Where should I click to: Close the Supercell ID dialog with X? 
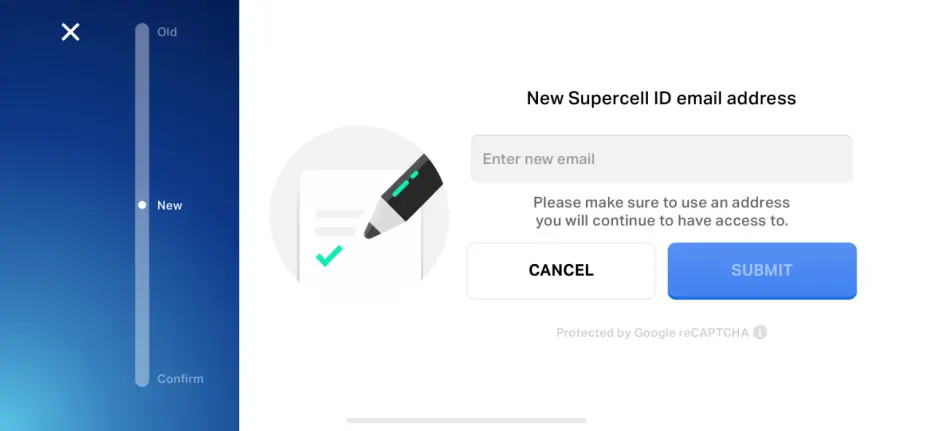coord(70,32)
